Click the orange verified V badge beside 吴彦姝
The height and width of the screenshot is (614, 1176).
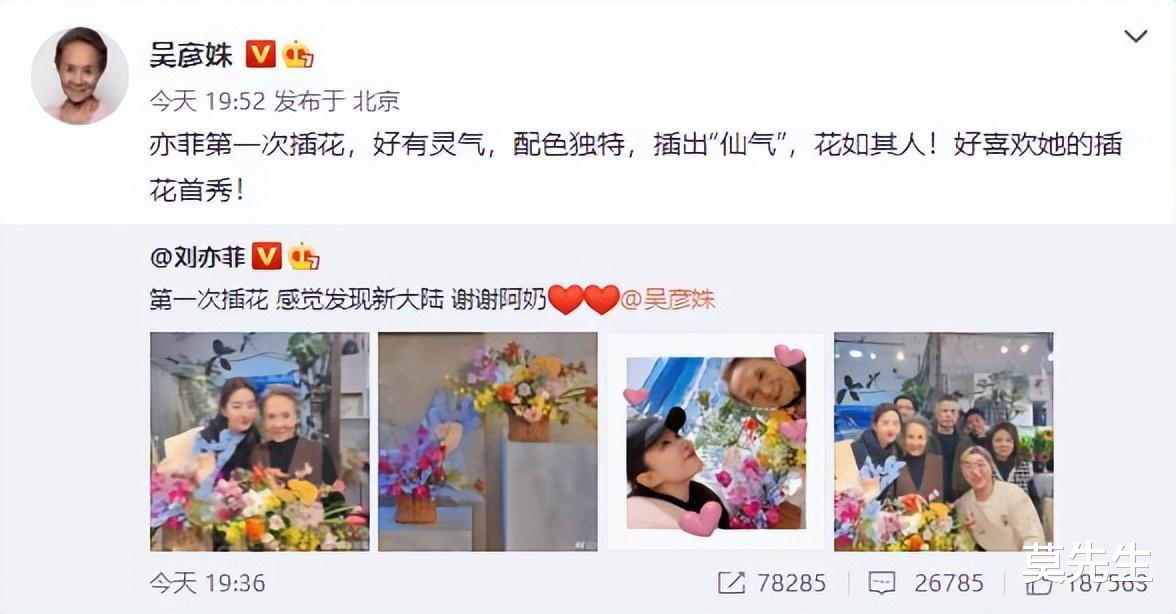tap(260, 54)
